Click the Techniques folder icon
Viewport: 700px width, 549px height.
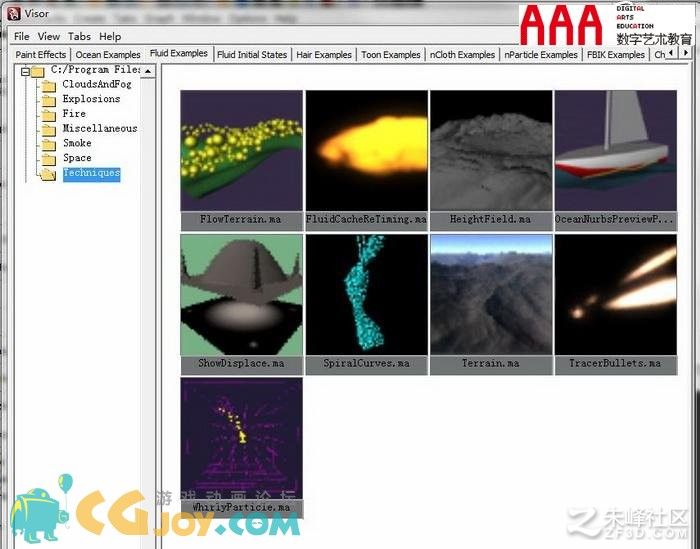49,174
